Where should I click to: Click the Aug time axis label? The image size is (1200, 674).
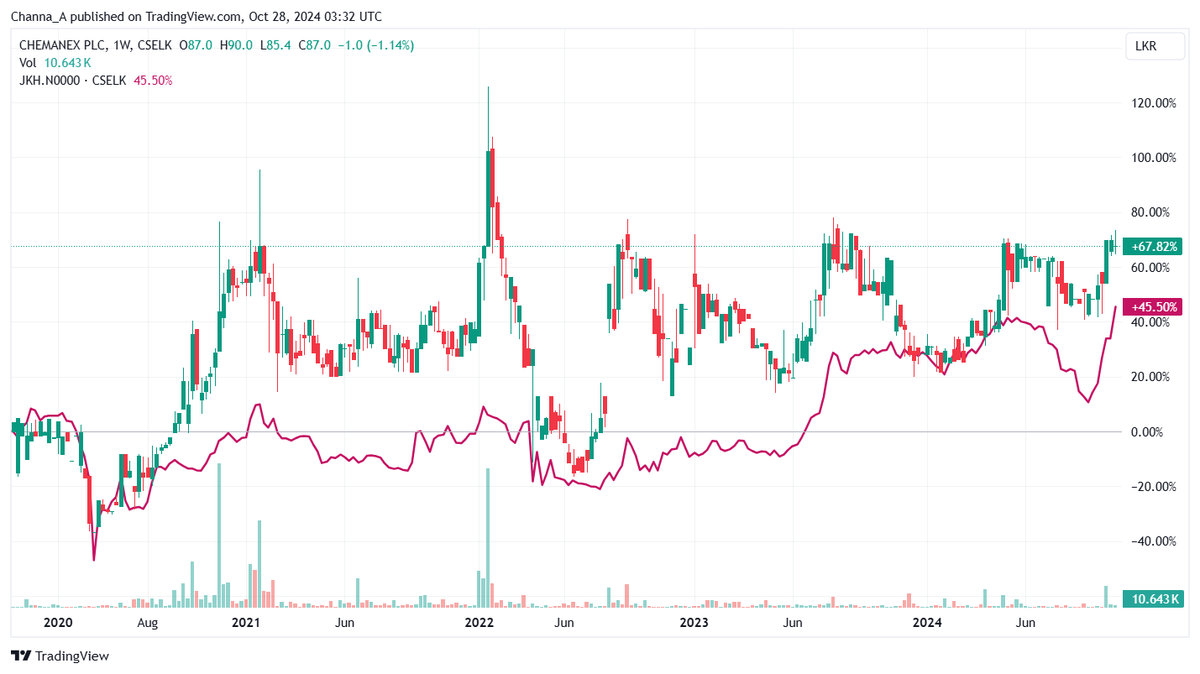coord(147,623)
